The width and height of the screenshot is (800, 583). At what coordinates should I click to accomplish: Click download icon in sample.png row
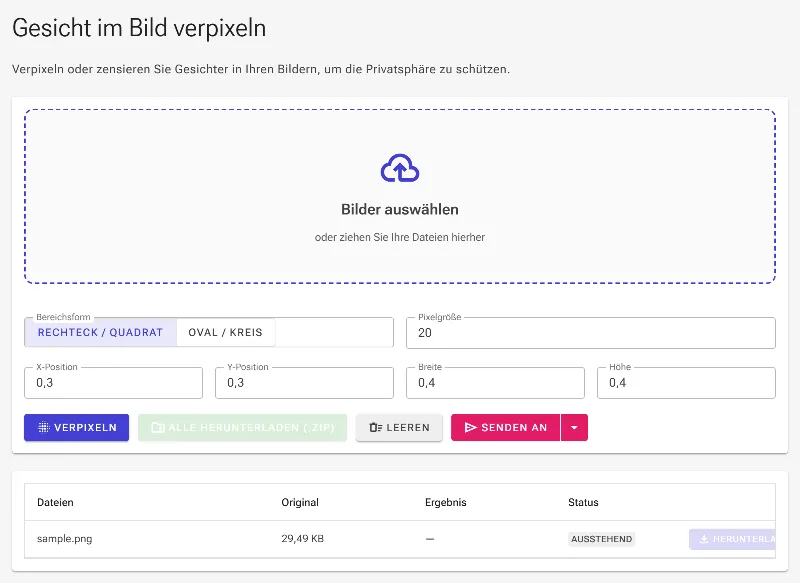coord(704,539)
